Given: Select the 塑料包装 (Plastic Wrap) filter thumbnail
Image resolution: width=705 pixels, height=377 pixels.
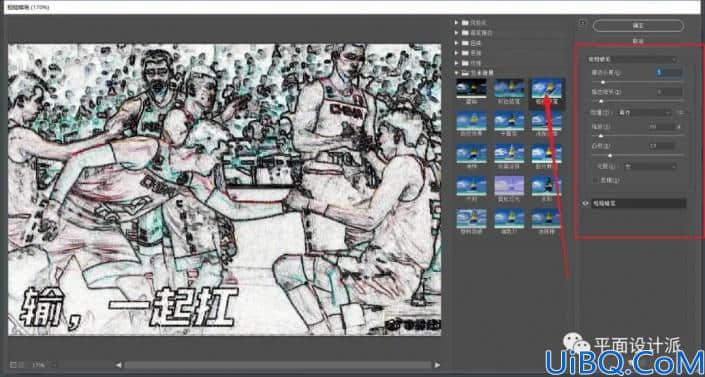Looking at the screenshot, I should pos(471,219).
